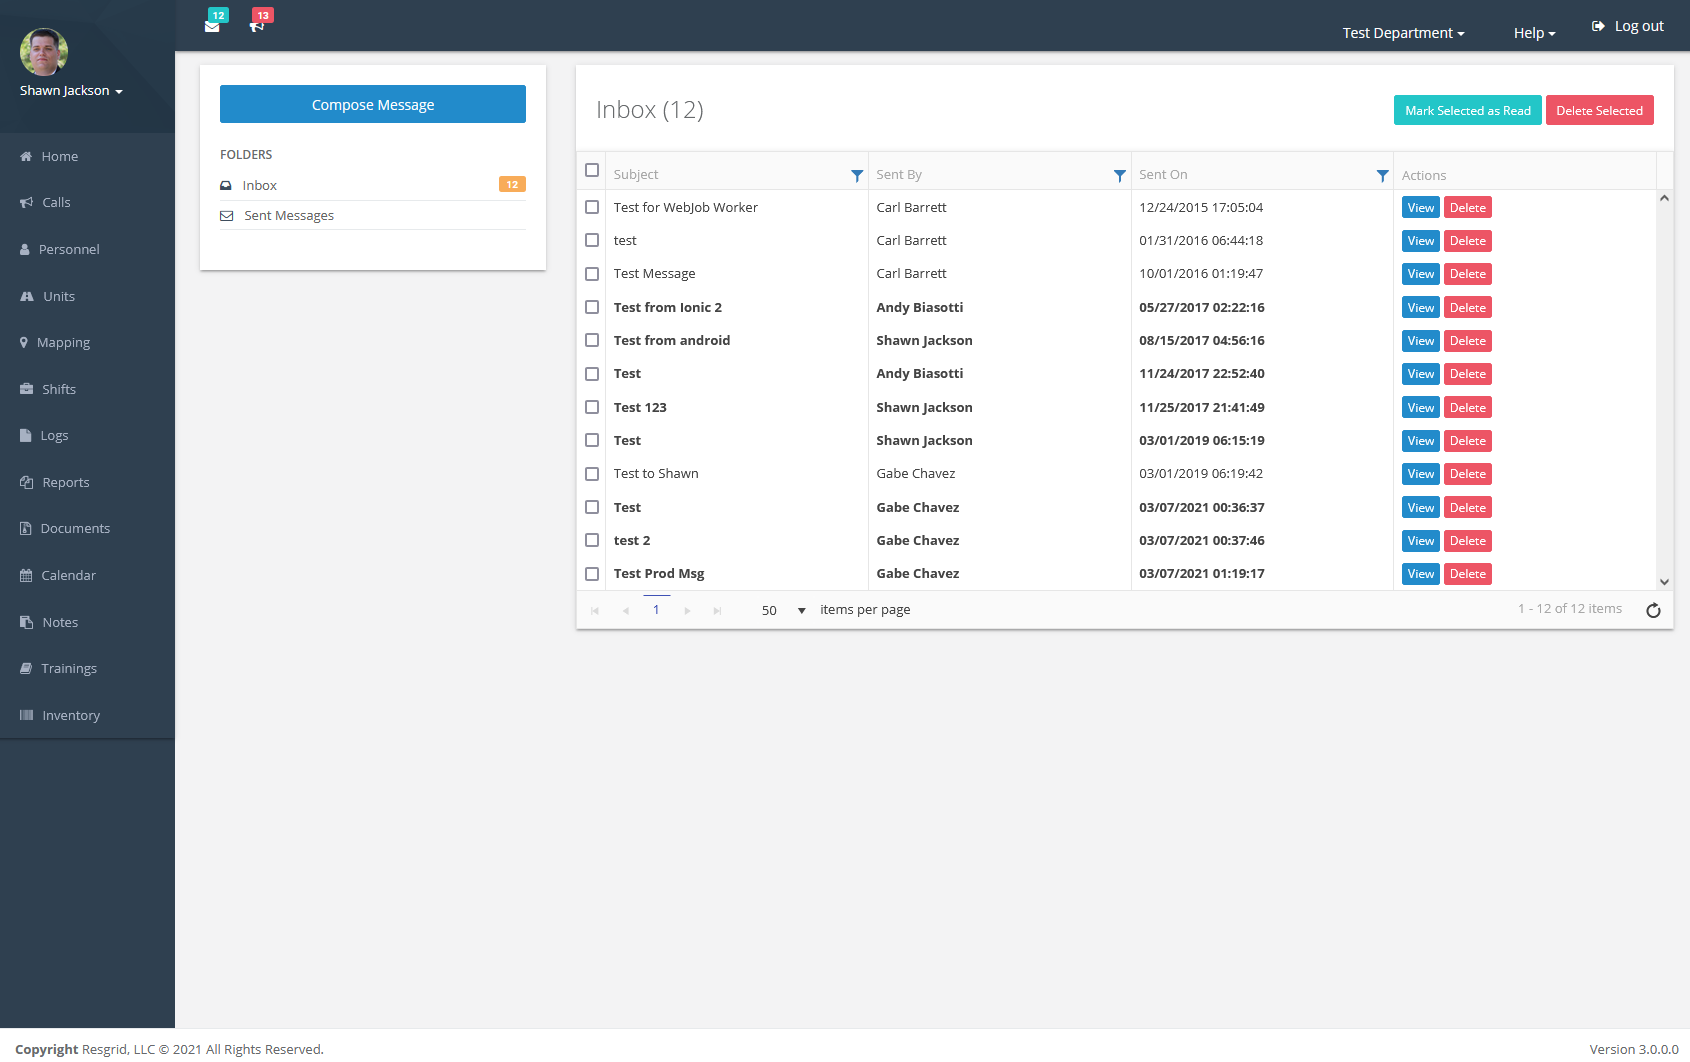Click the notifications icon showing 13
This screenshot has width=1690, height=1062.
257,25
